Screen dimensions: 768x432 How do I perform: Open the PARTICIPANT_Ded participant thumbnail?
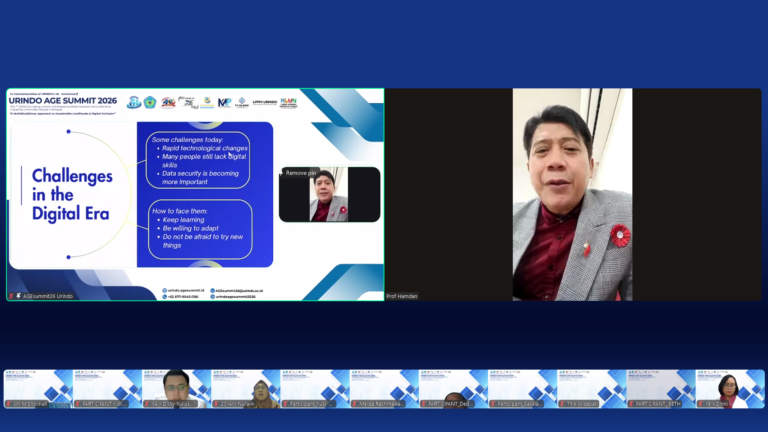453,389
